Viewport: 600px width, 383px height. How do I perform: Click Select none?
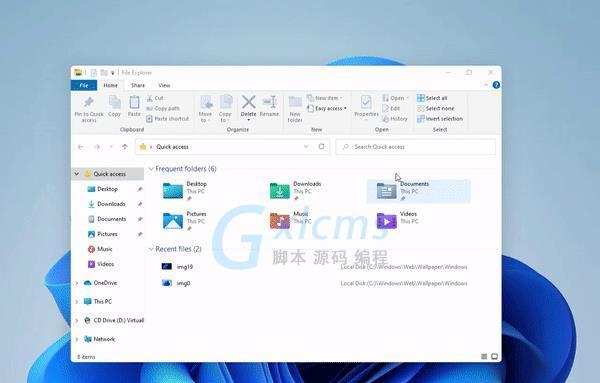tap(435, 109)
